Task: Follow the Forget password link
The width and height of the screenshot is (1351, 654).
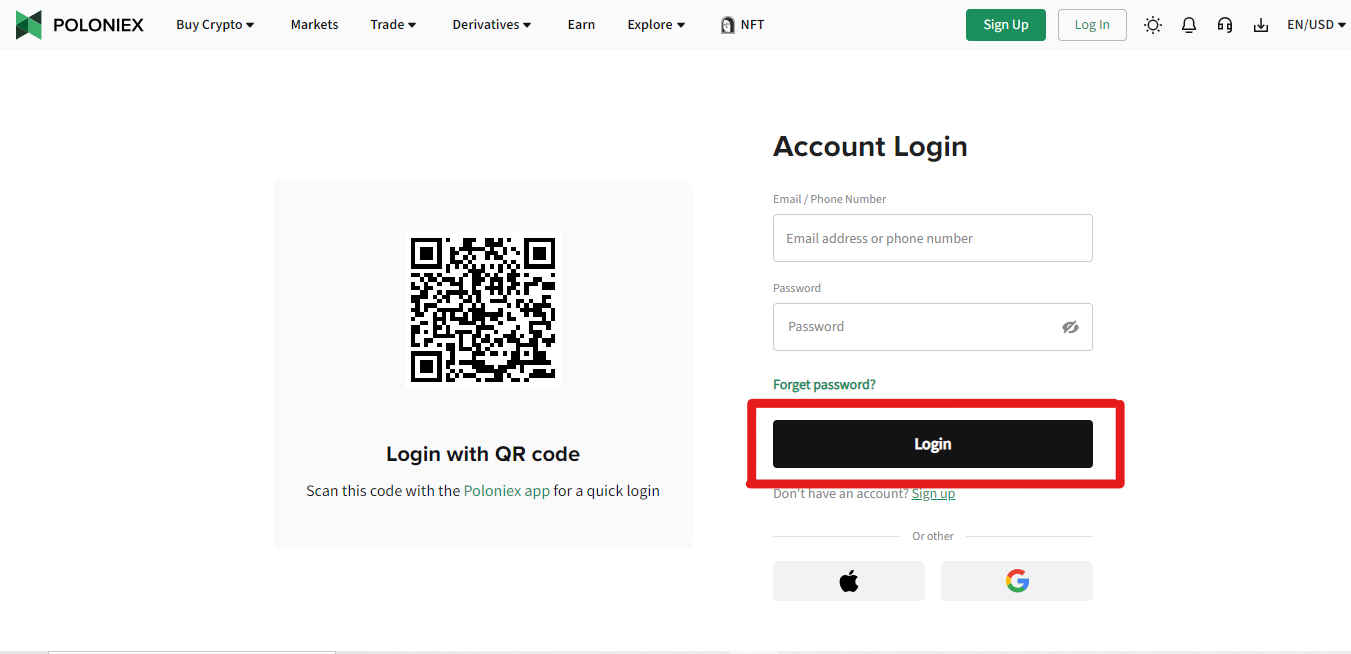Action: tap(824, 385)
